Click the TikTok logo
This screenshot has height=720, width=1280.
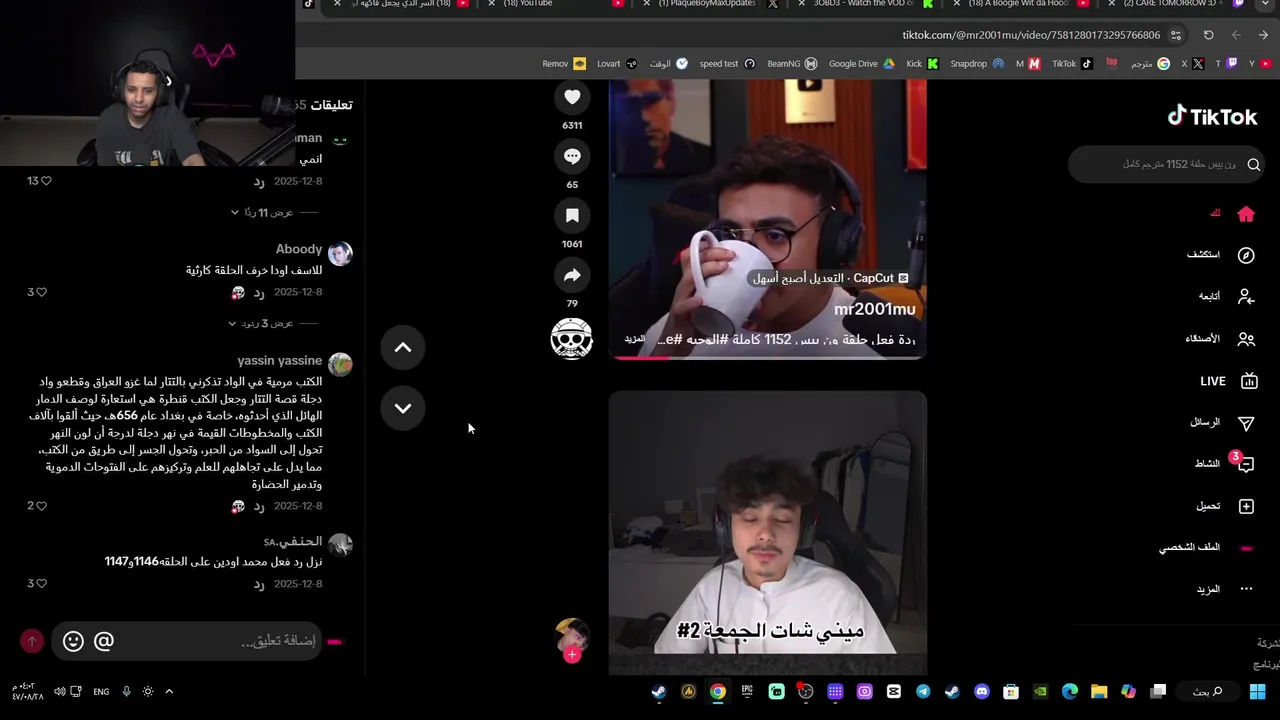point(1213,116)
